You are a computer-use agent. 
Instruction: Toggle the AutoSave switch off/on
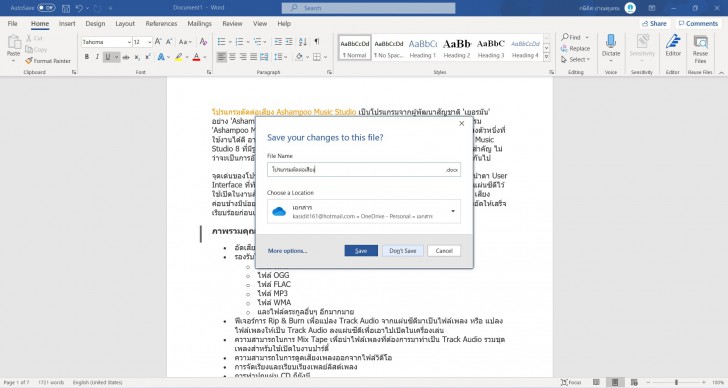pyautogui.click(x=46, y=8)
